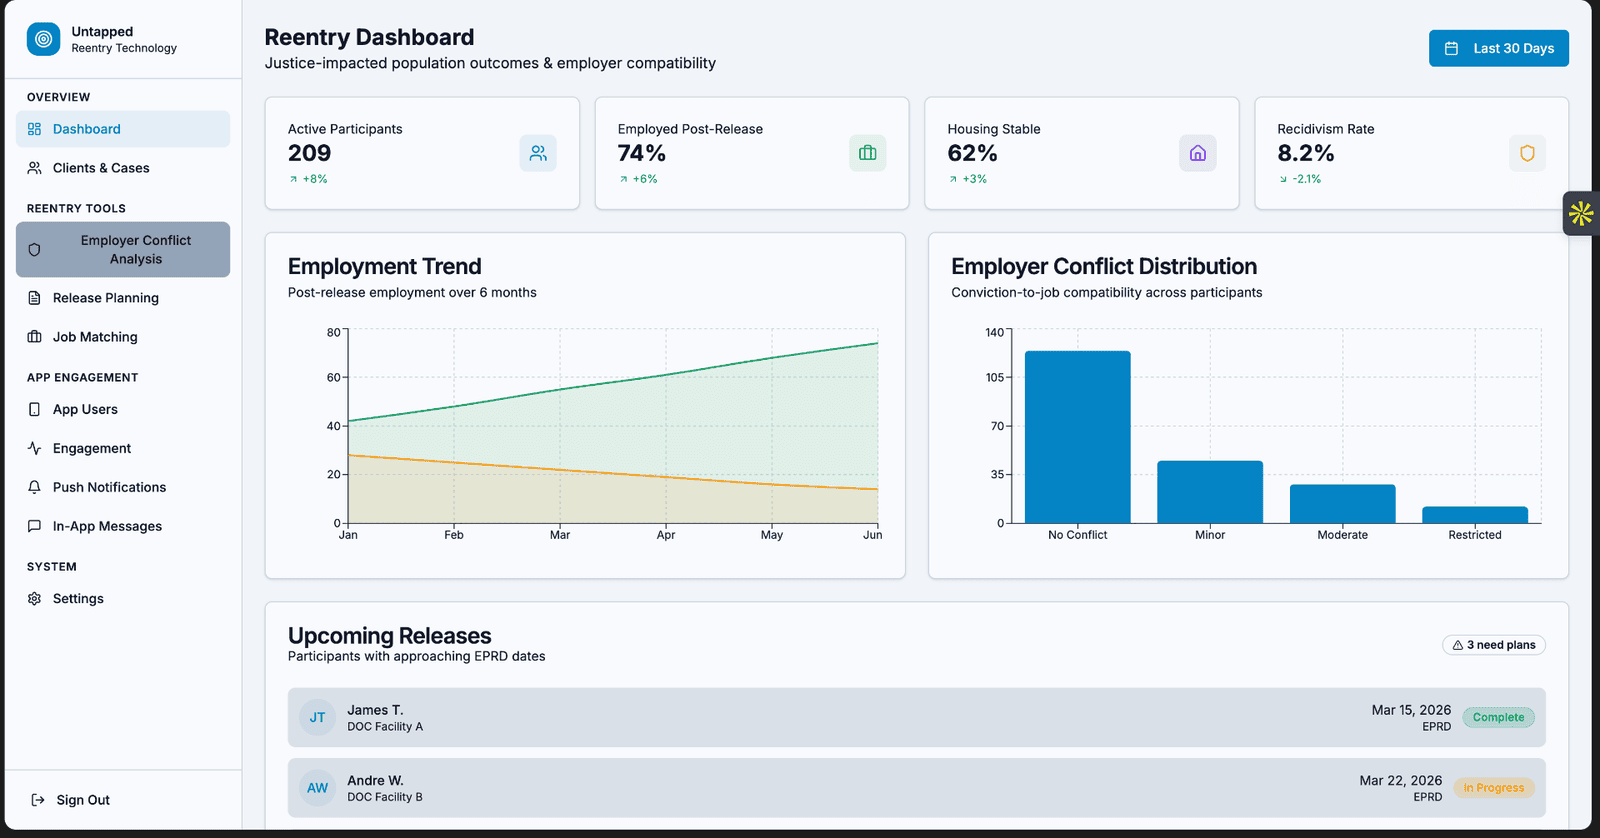Select the Andre W. release row
This screenshot has height=838, width=1600.
coord(917,788)
